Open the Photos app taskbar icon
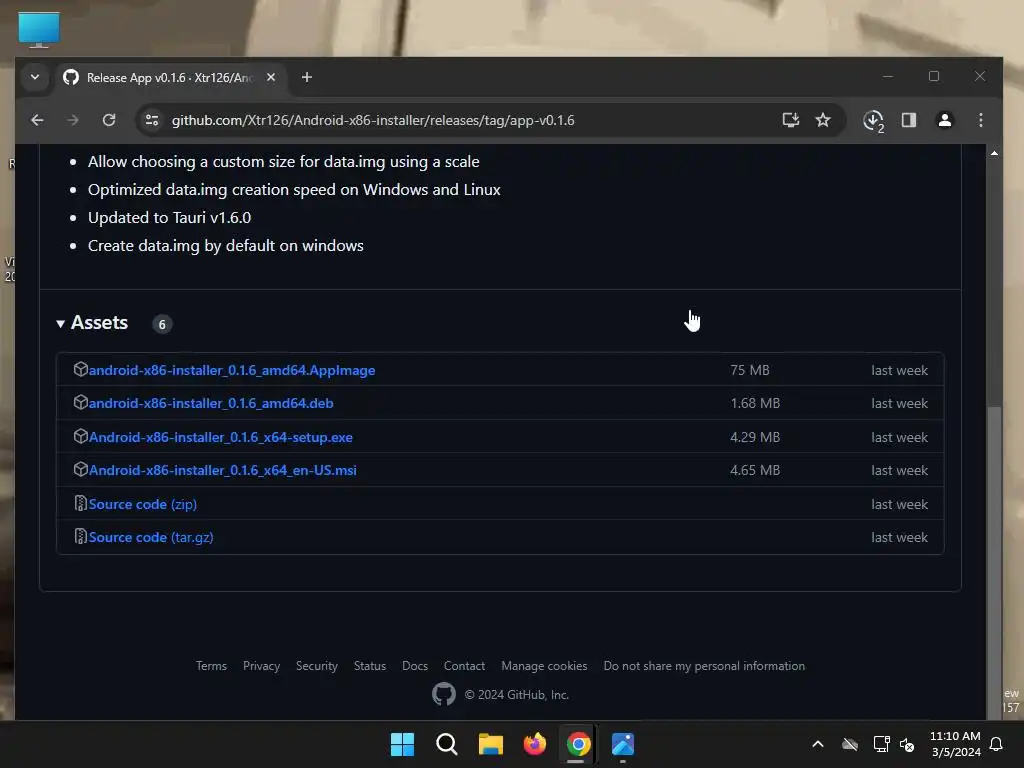This screenshot has height=768, width=1024. pos(623,744)
